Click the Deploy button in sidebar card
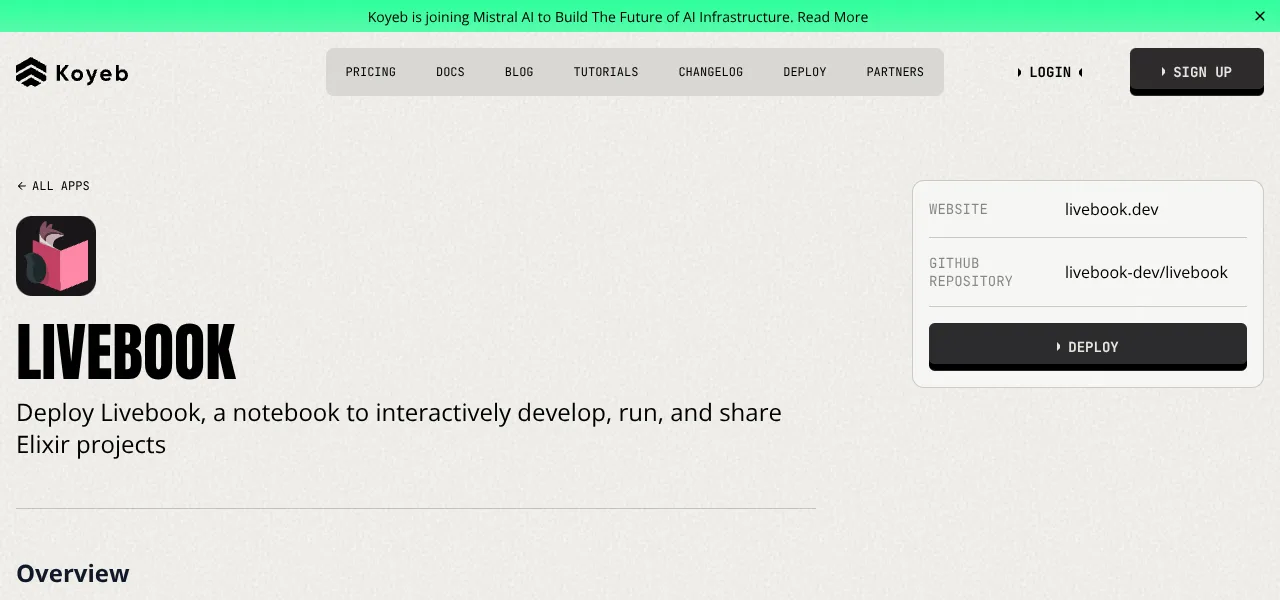 coord(1088,346)
